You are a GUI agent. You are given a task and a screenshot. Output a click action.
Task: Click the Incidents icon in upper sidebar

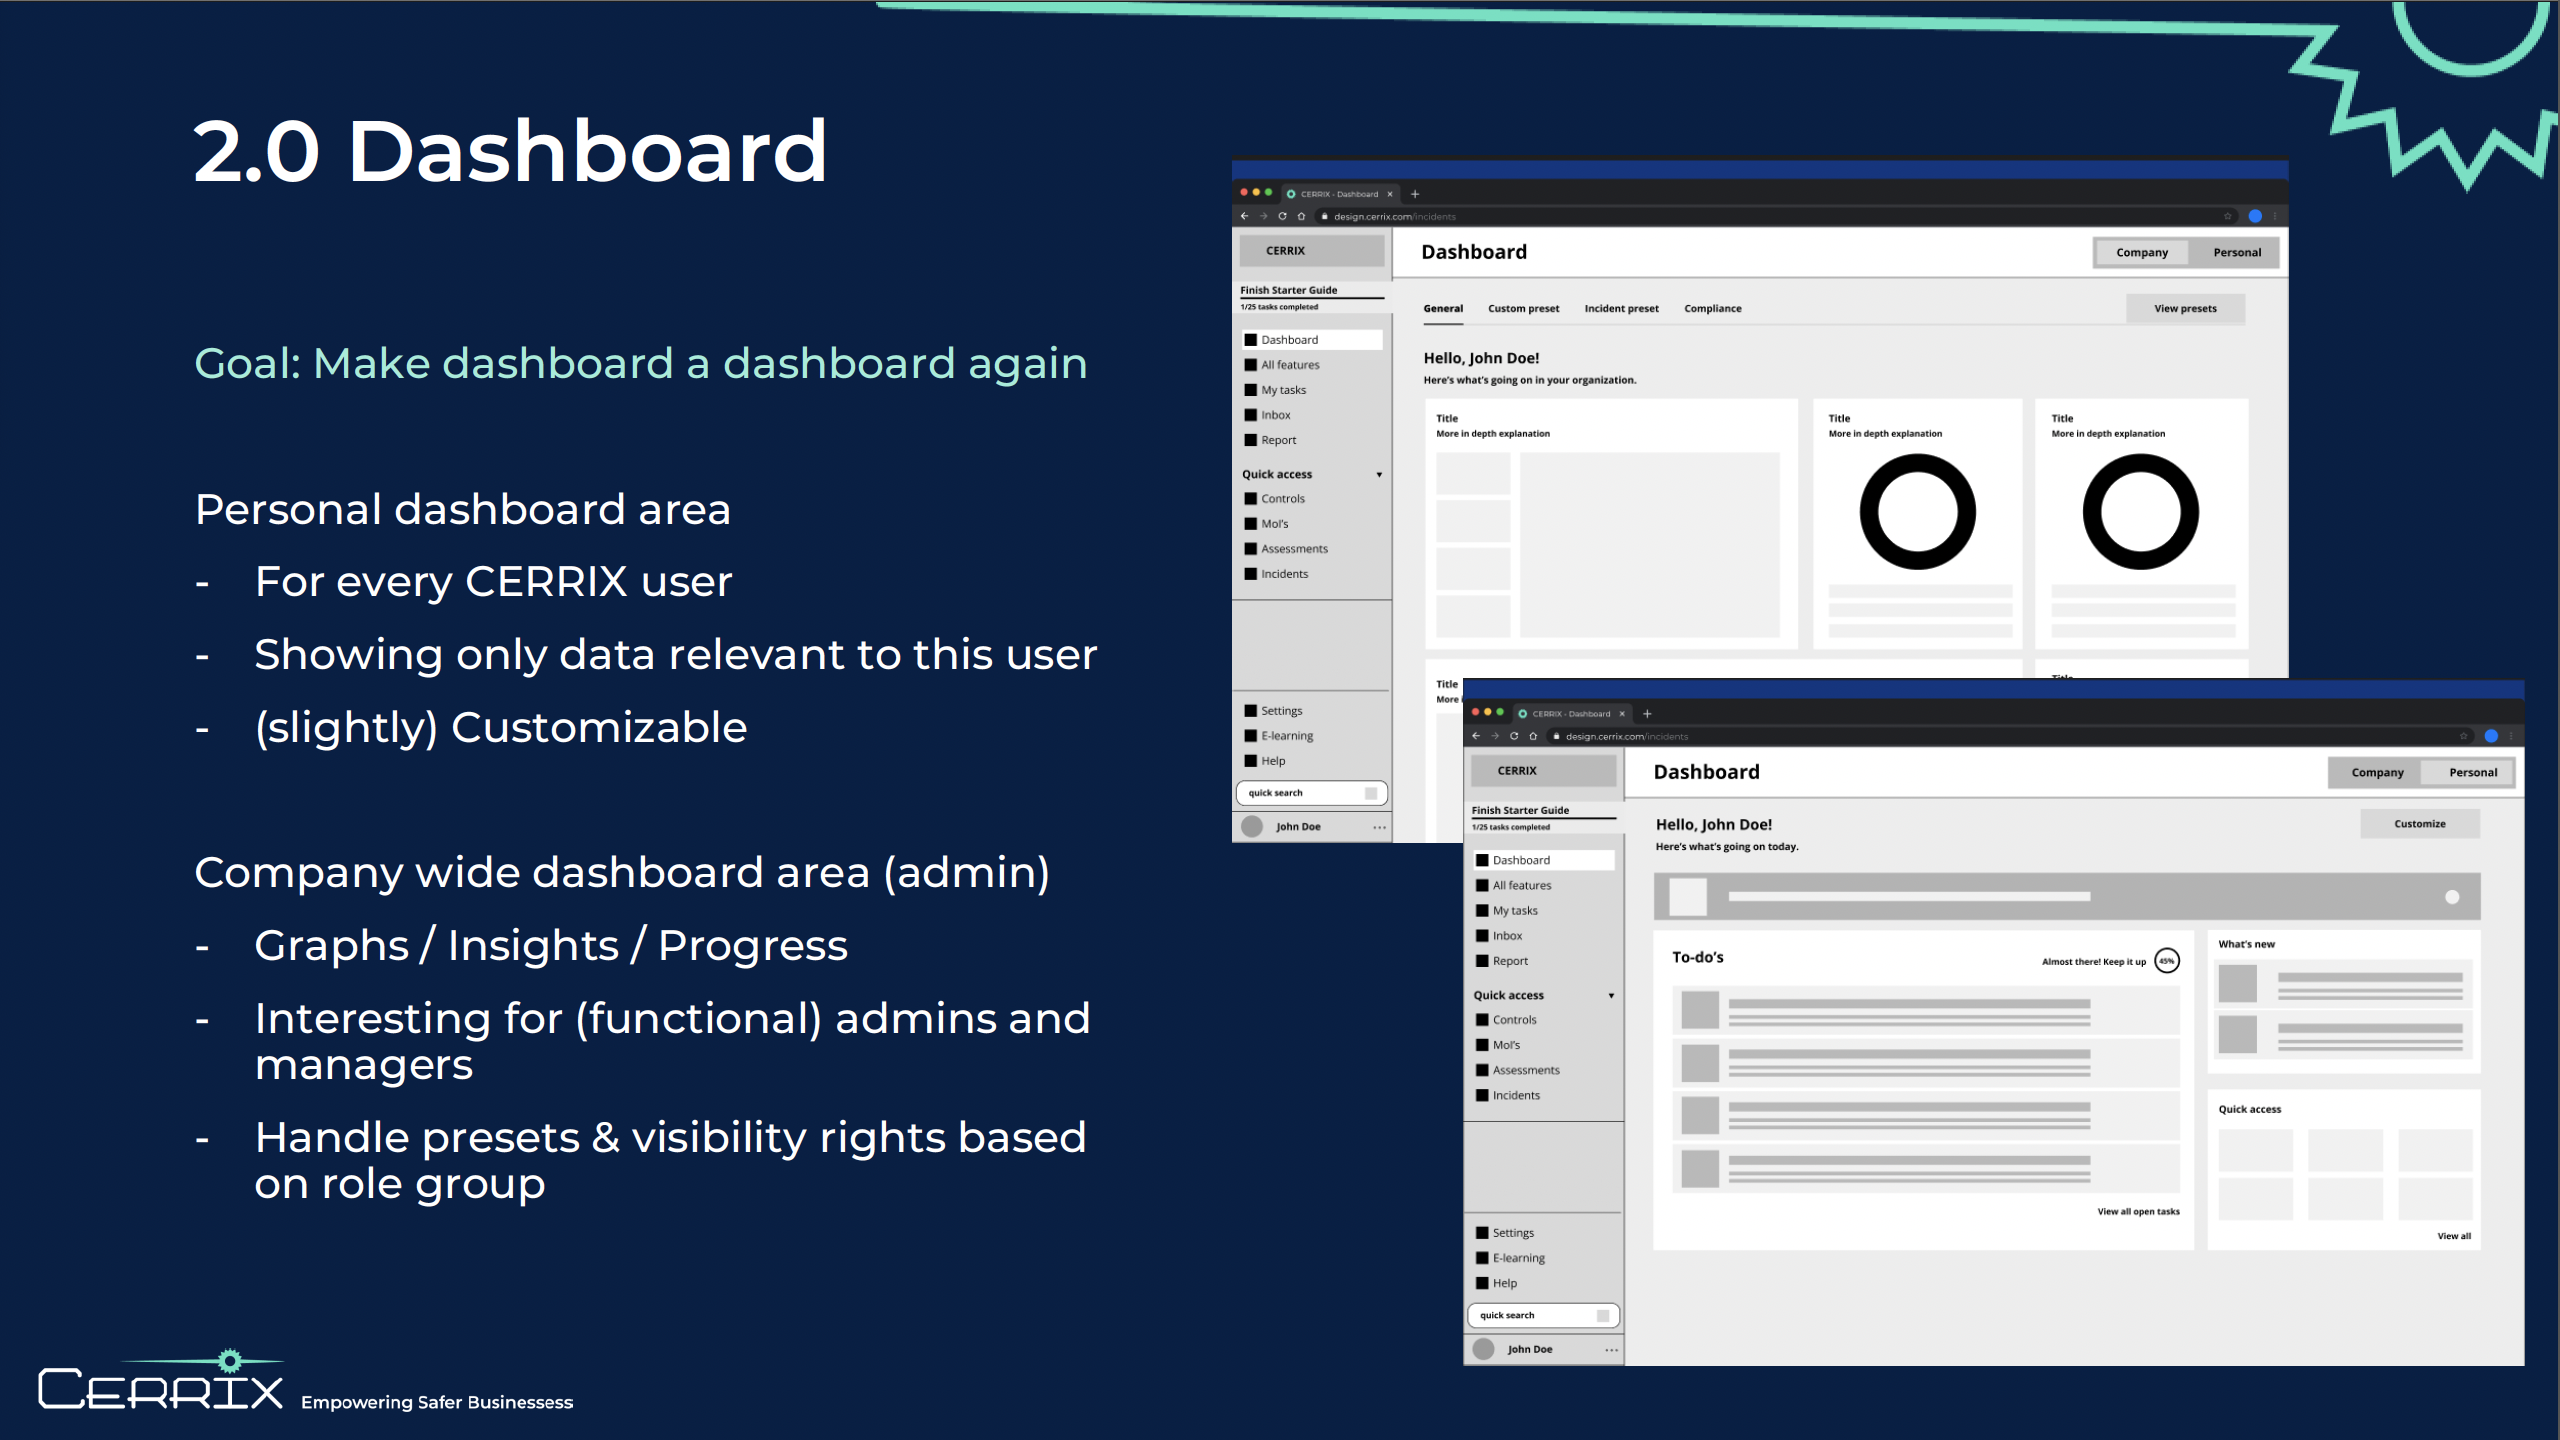(x=1250, y=574)
